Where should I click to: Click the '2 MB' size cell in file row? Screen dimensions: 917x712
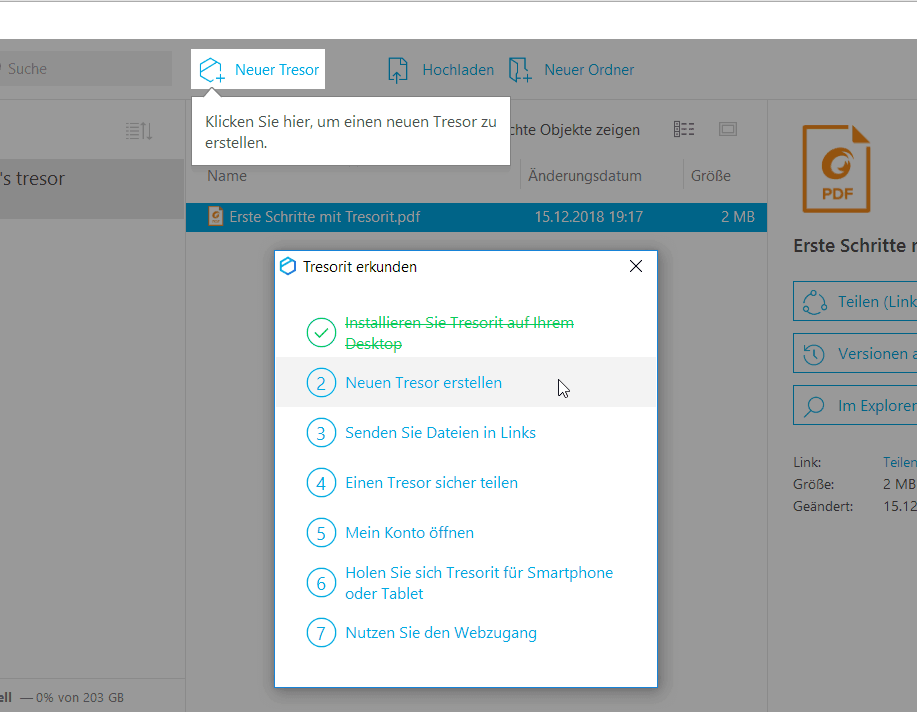(737, 217)
